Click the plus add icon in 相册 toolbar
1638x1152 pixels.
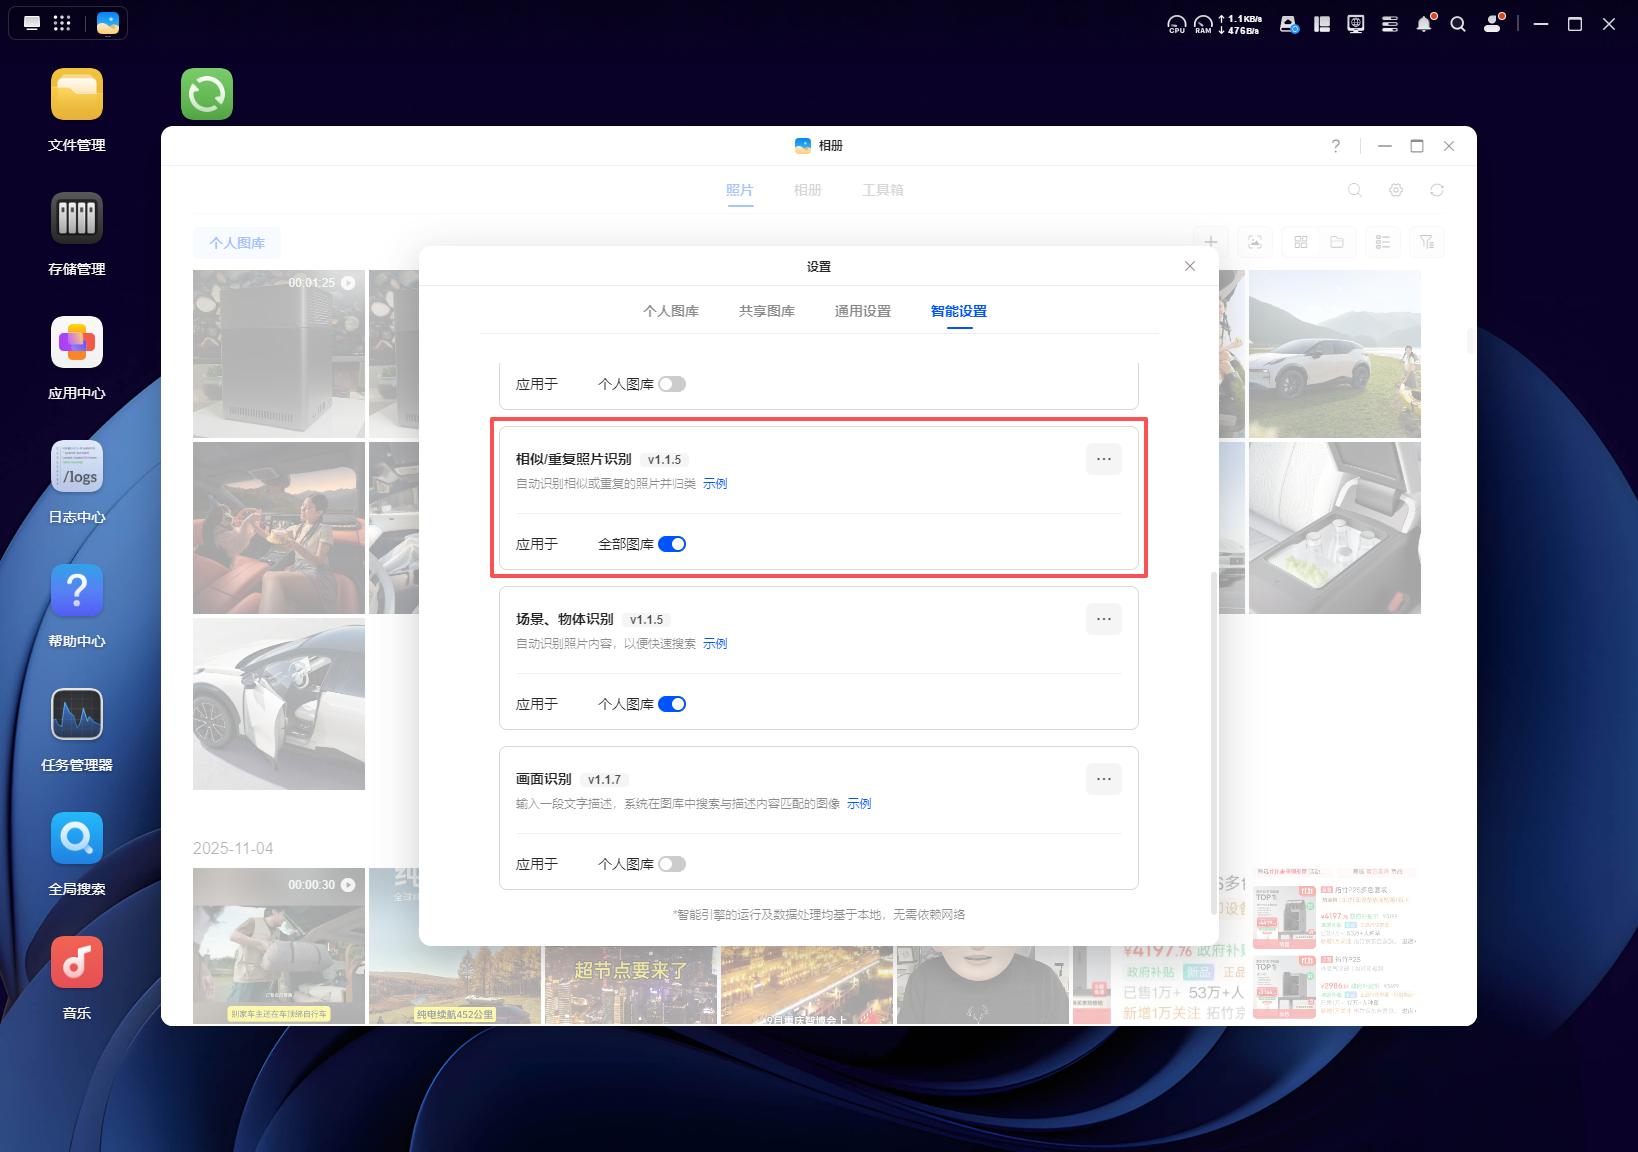1211,242
